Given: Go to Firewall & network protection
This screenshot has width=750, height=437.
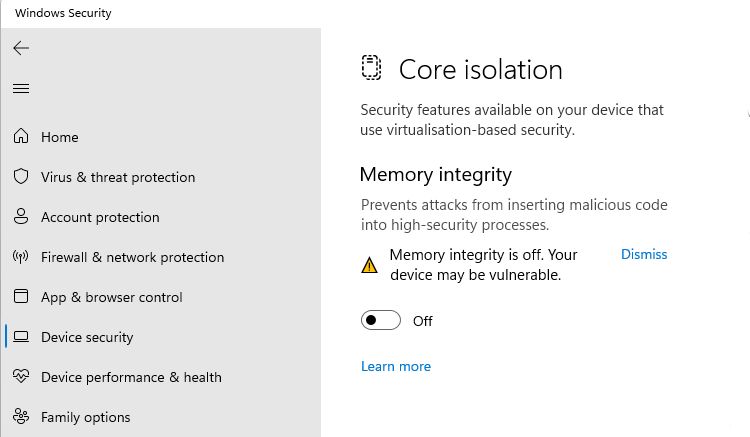Looking at the screenshot, I should [132, 257].
